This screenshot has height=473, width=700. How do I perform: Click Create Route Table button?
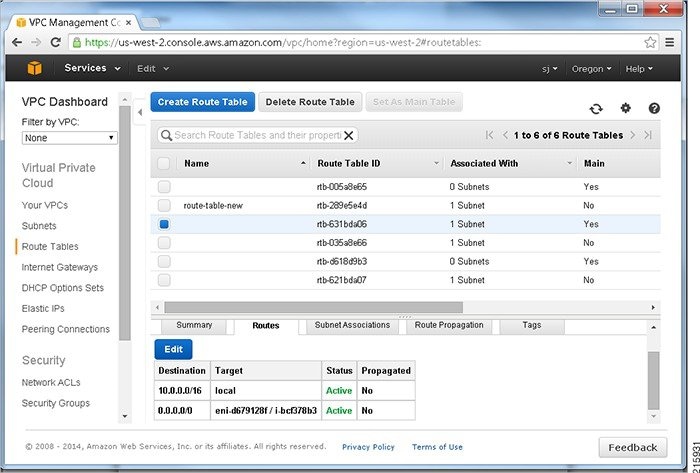(203, 102)
